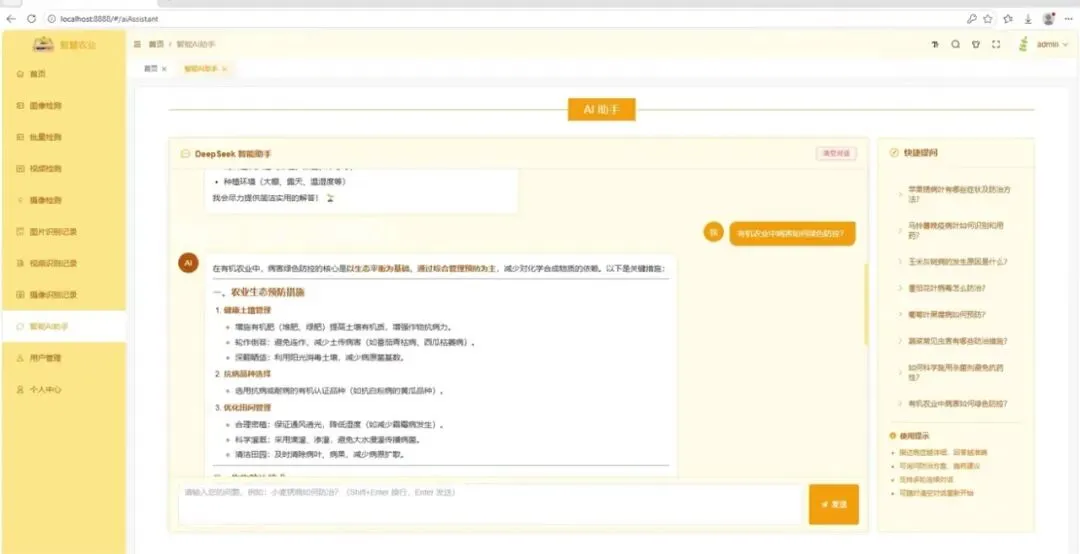Click the AI 助手 title banner
The height and width of the screenshot is (554, 1080).
pos(601,110)
